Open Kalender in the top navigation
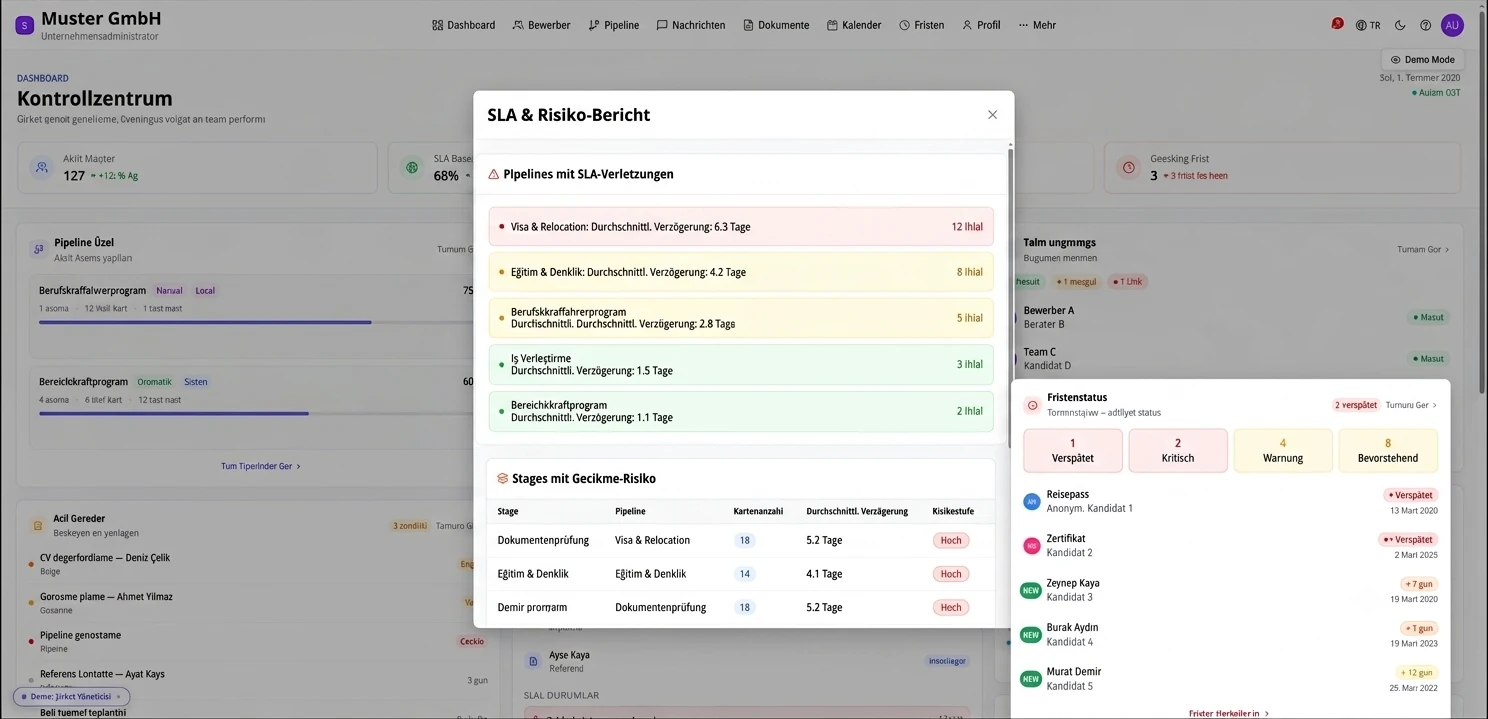1488x719 pixels. pyautogui.click(x=854, y=25)
